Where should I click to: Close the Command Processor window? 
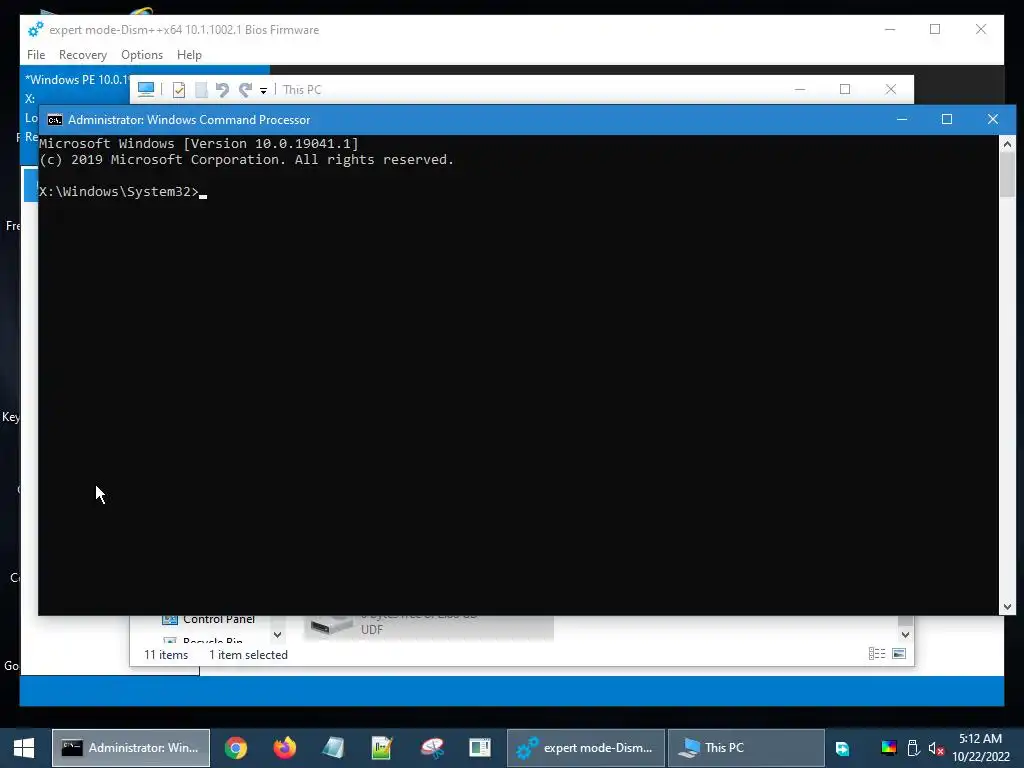(993, 120)
